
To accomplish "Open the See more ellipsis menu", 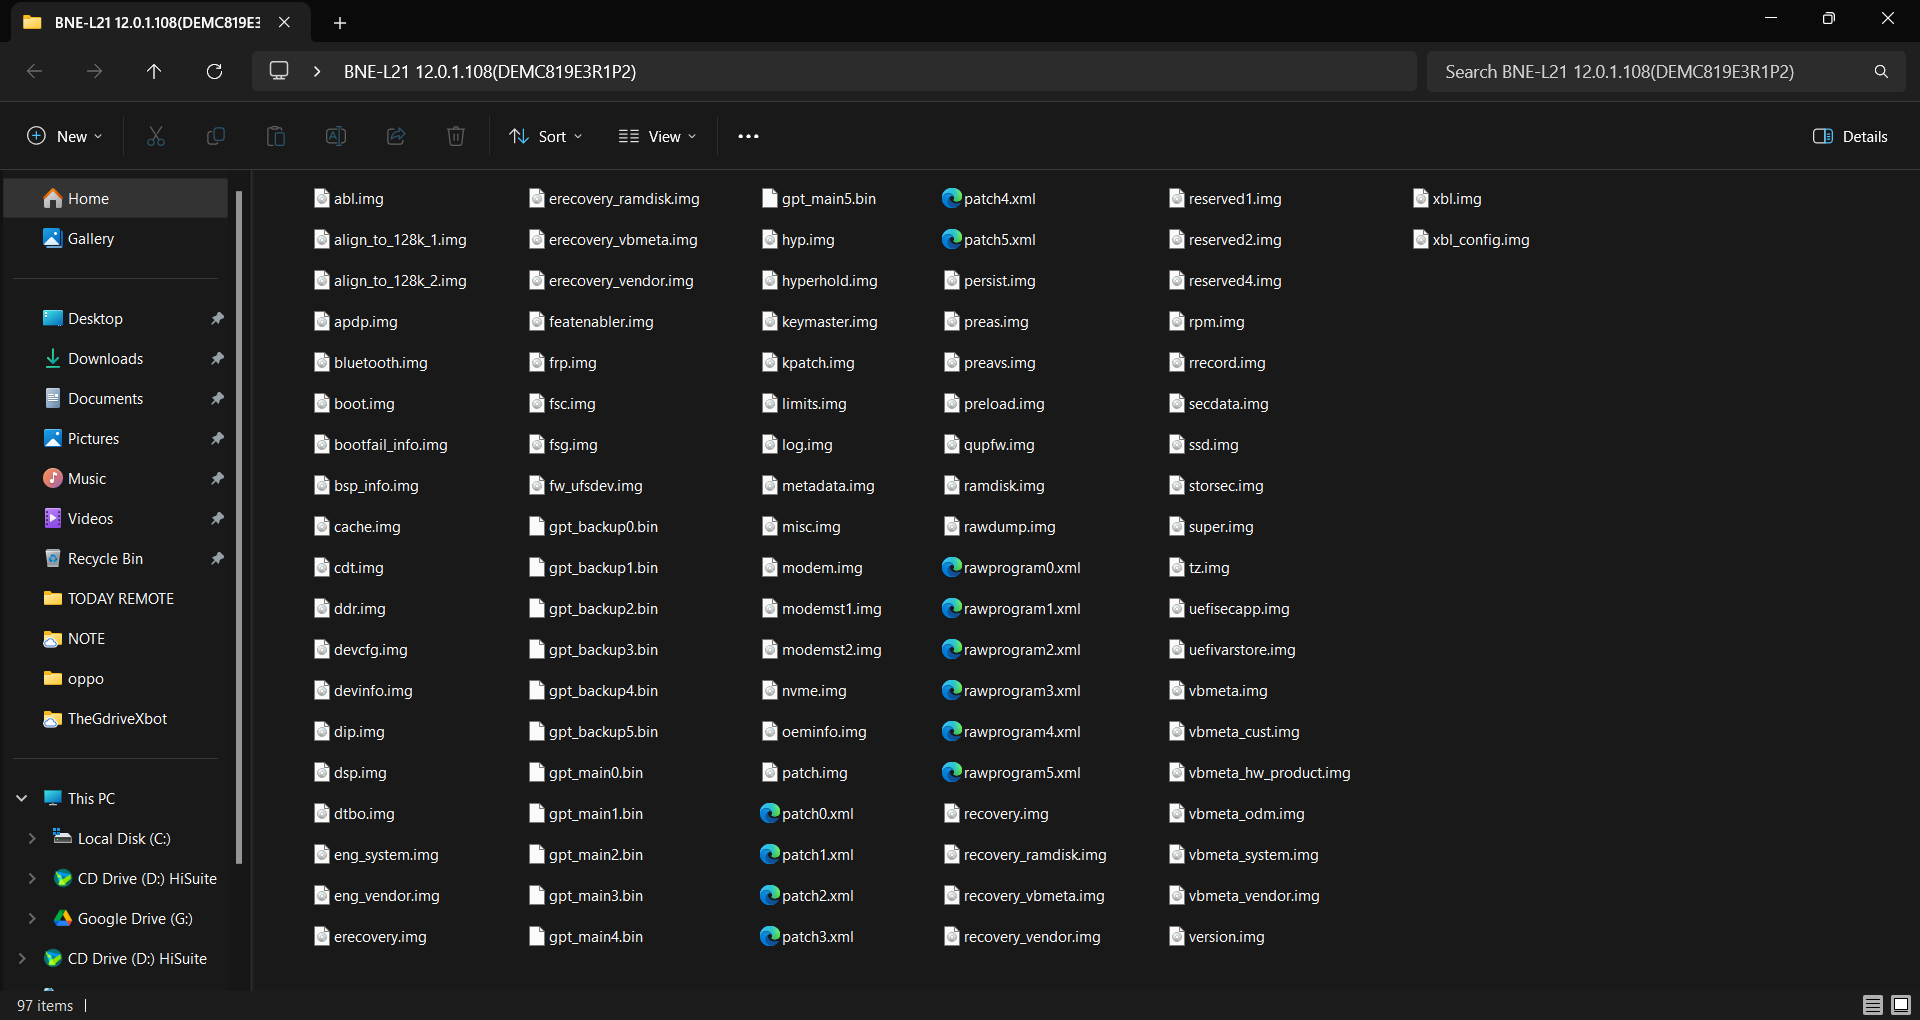I will (748, 136).
